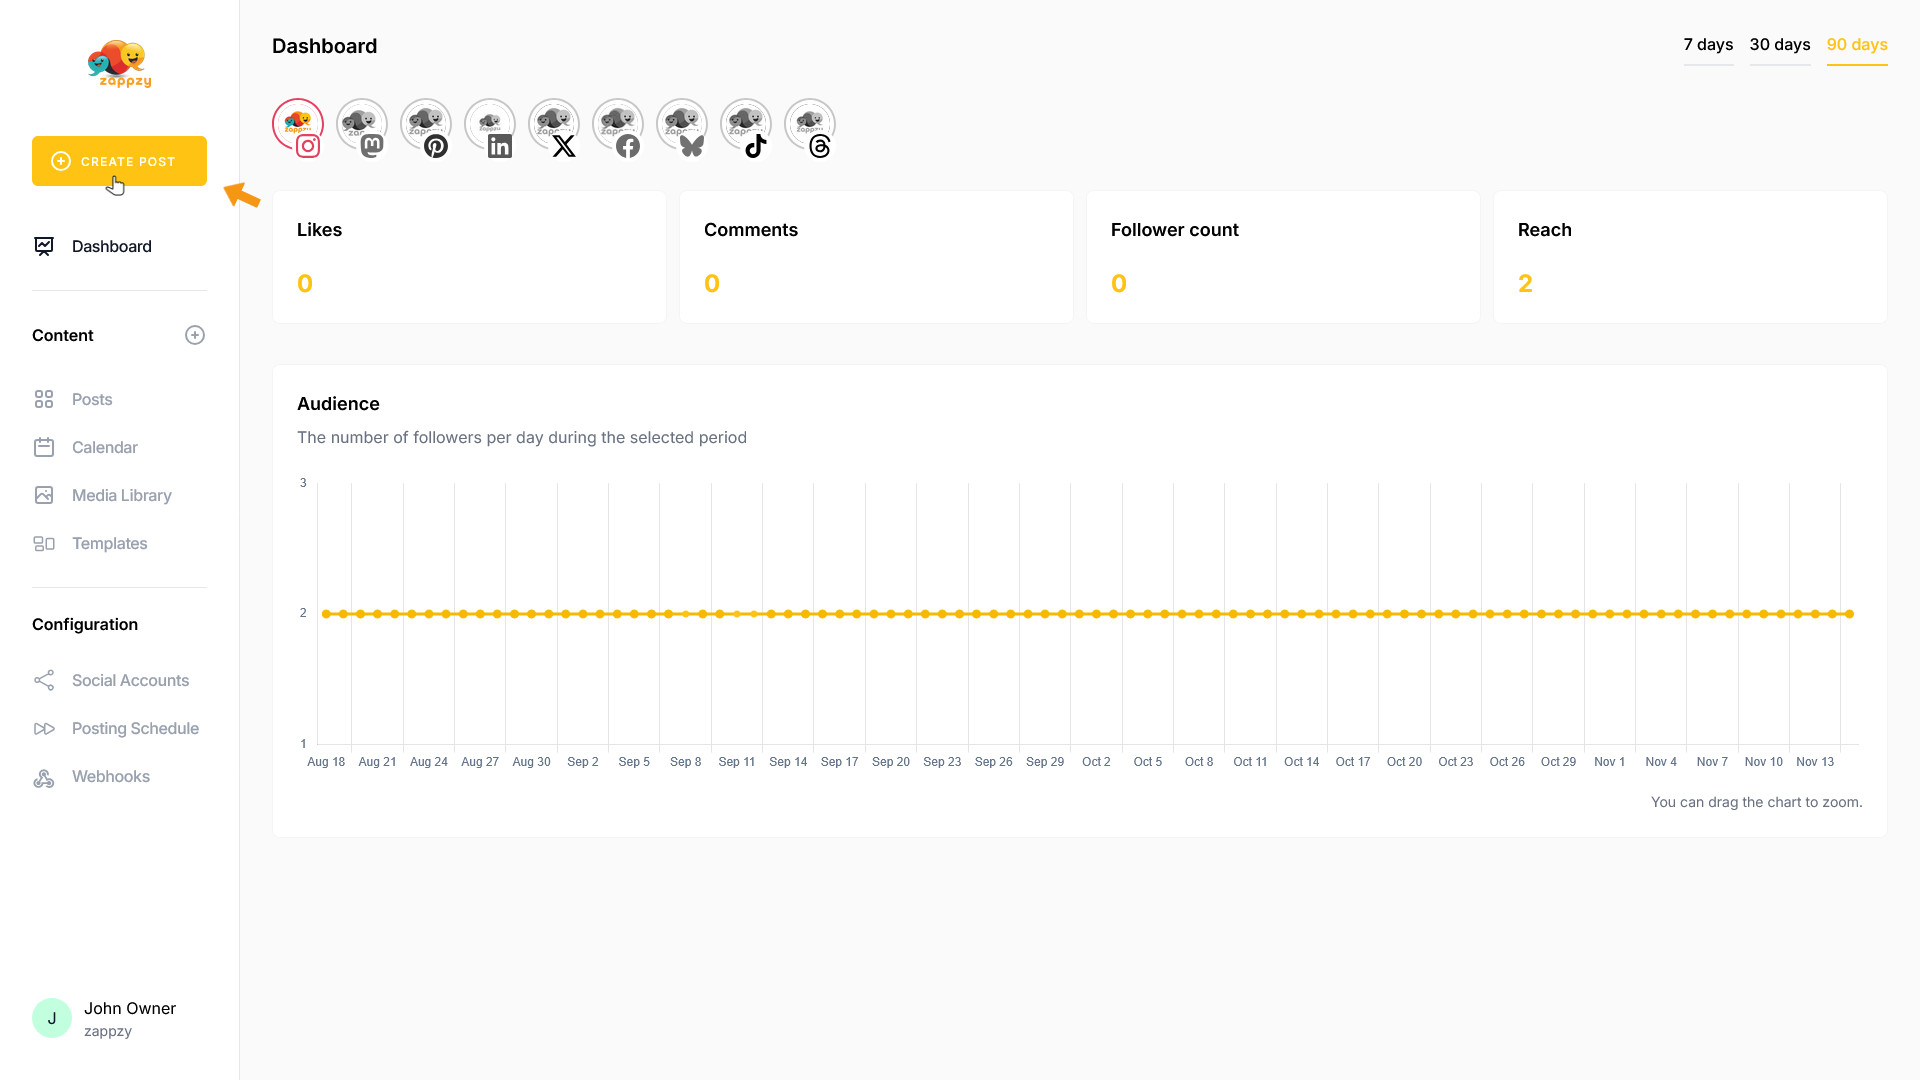
Task: Select the Pinterest account avatar
Action: [x=426, y=125]
